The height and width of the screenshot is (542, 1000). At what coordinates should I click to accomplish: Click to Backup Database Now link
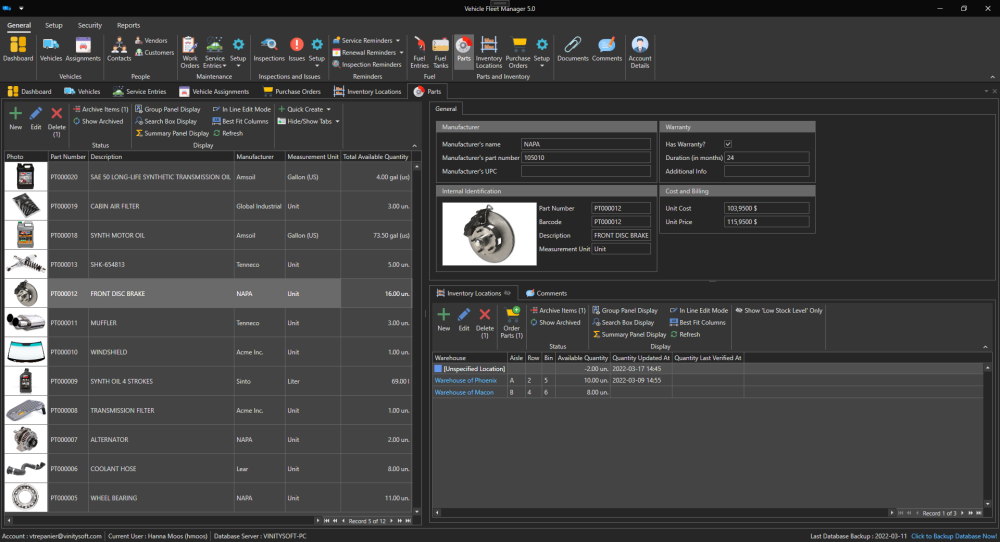[x=953, y=536]
